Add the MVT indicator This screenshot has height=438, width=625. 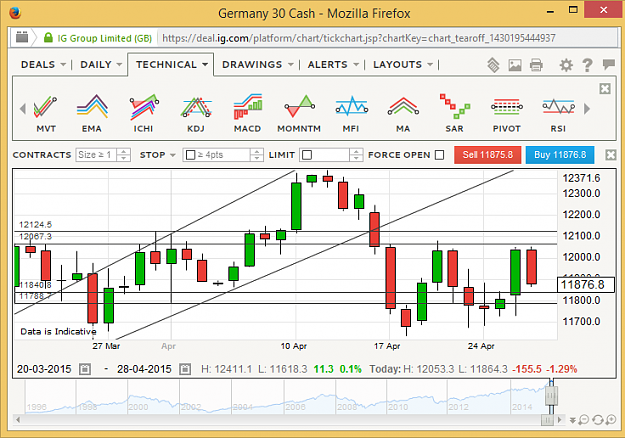[x=45, y=113]
